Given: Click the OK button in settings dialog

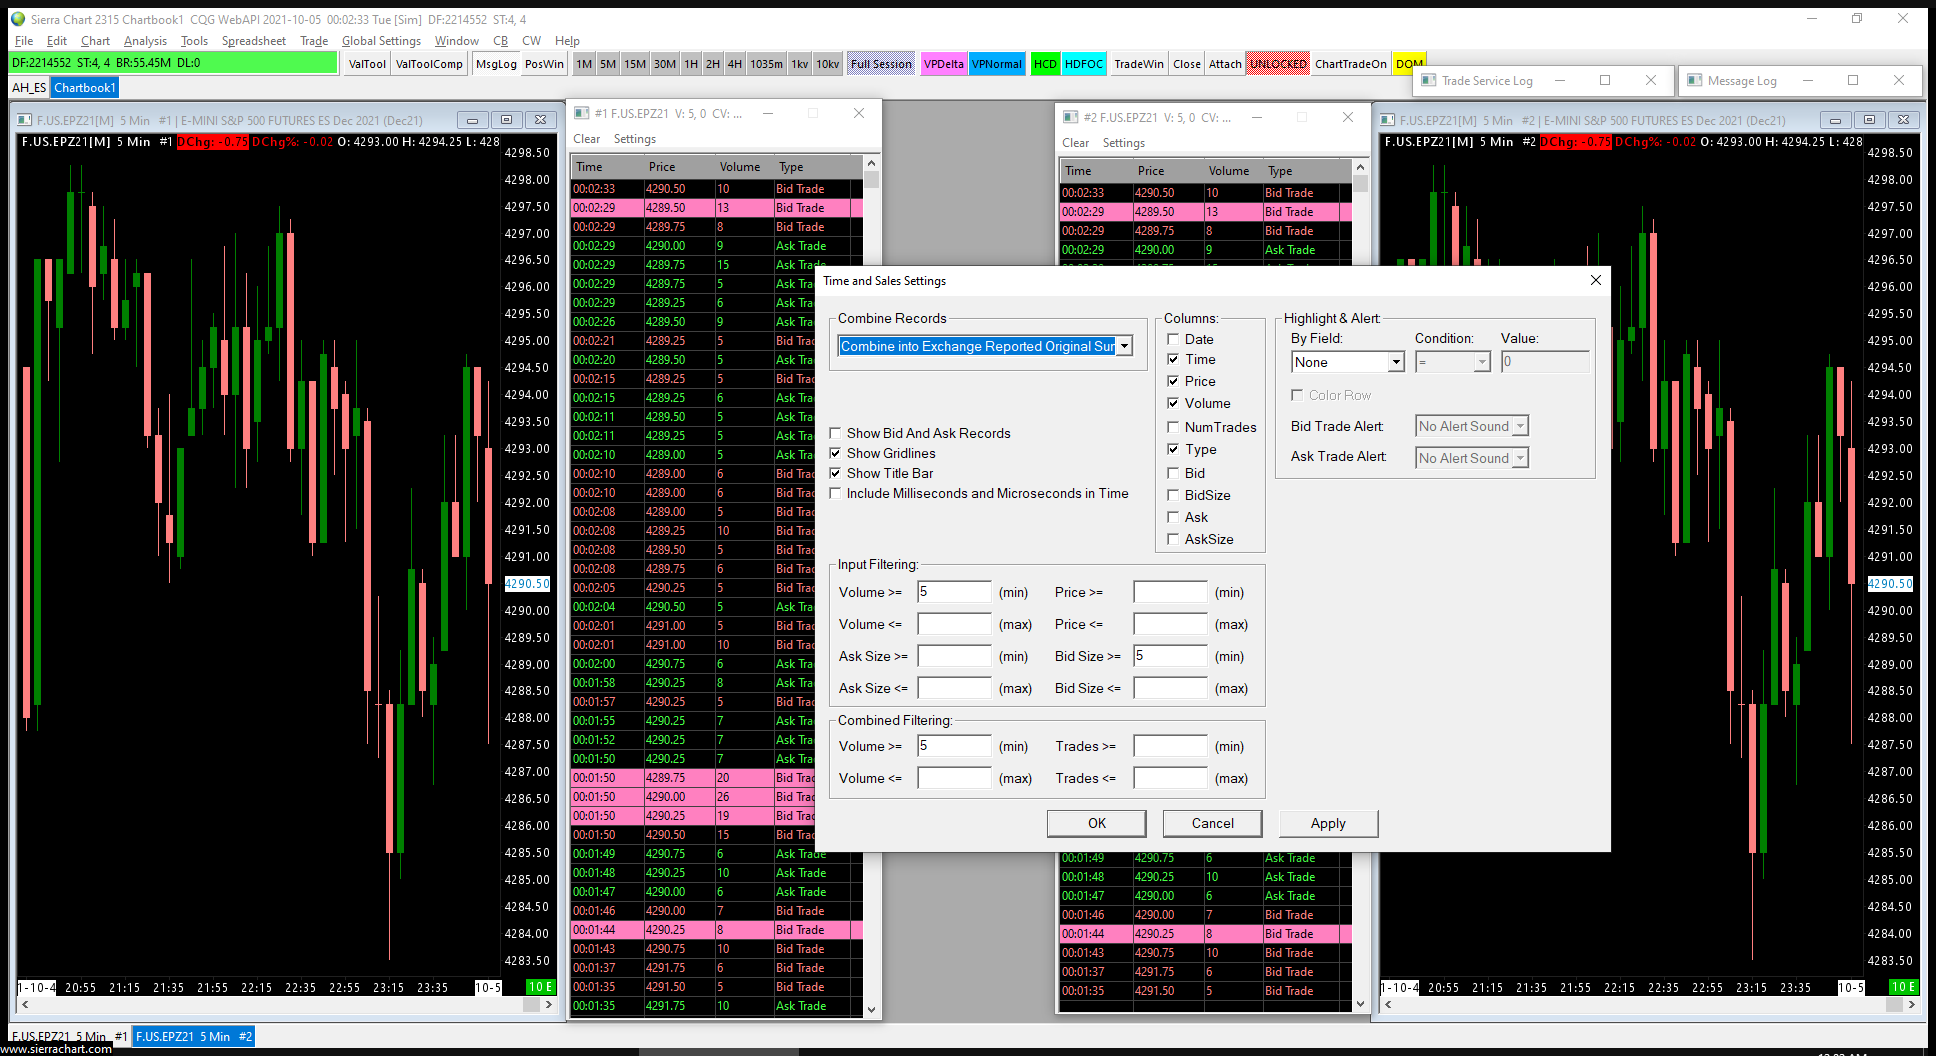Looking at the screenshot, I should [x=1097, y=823].
